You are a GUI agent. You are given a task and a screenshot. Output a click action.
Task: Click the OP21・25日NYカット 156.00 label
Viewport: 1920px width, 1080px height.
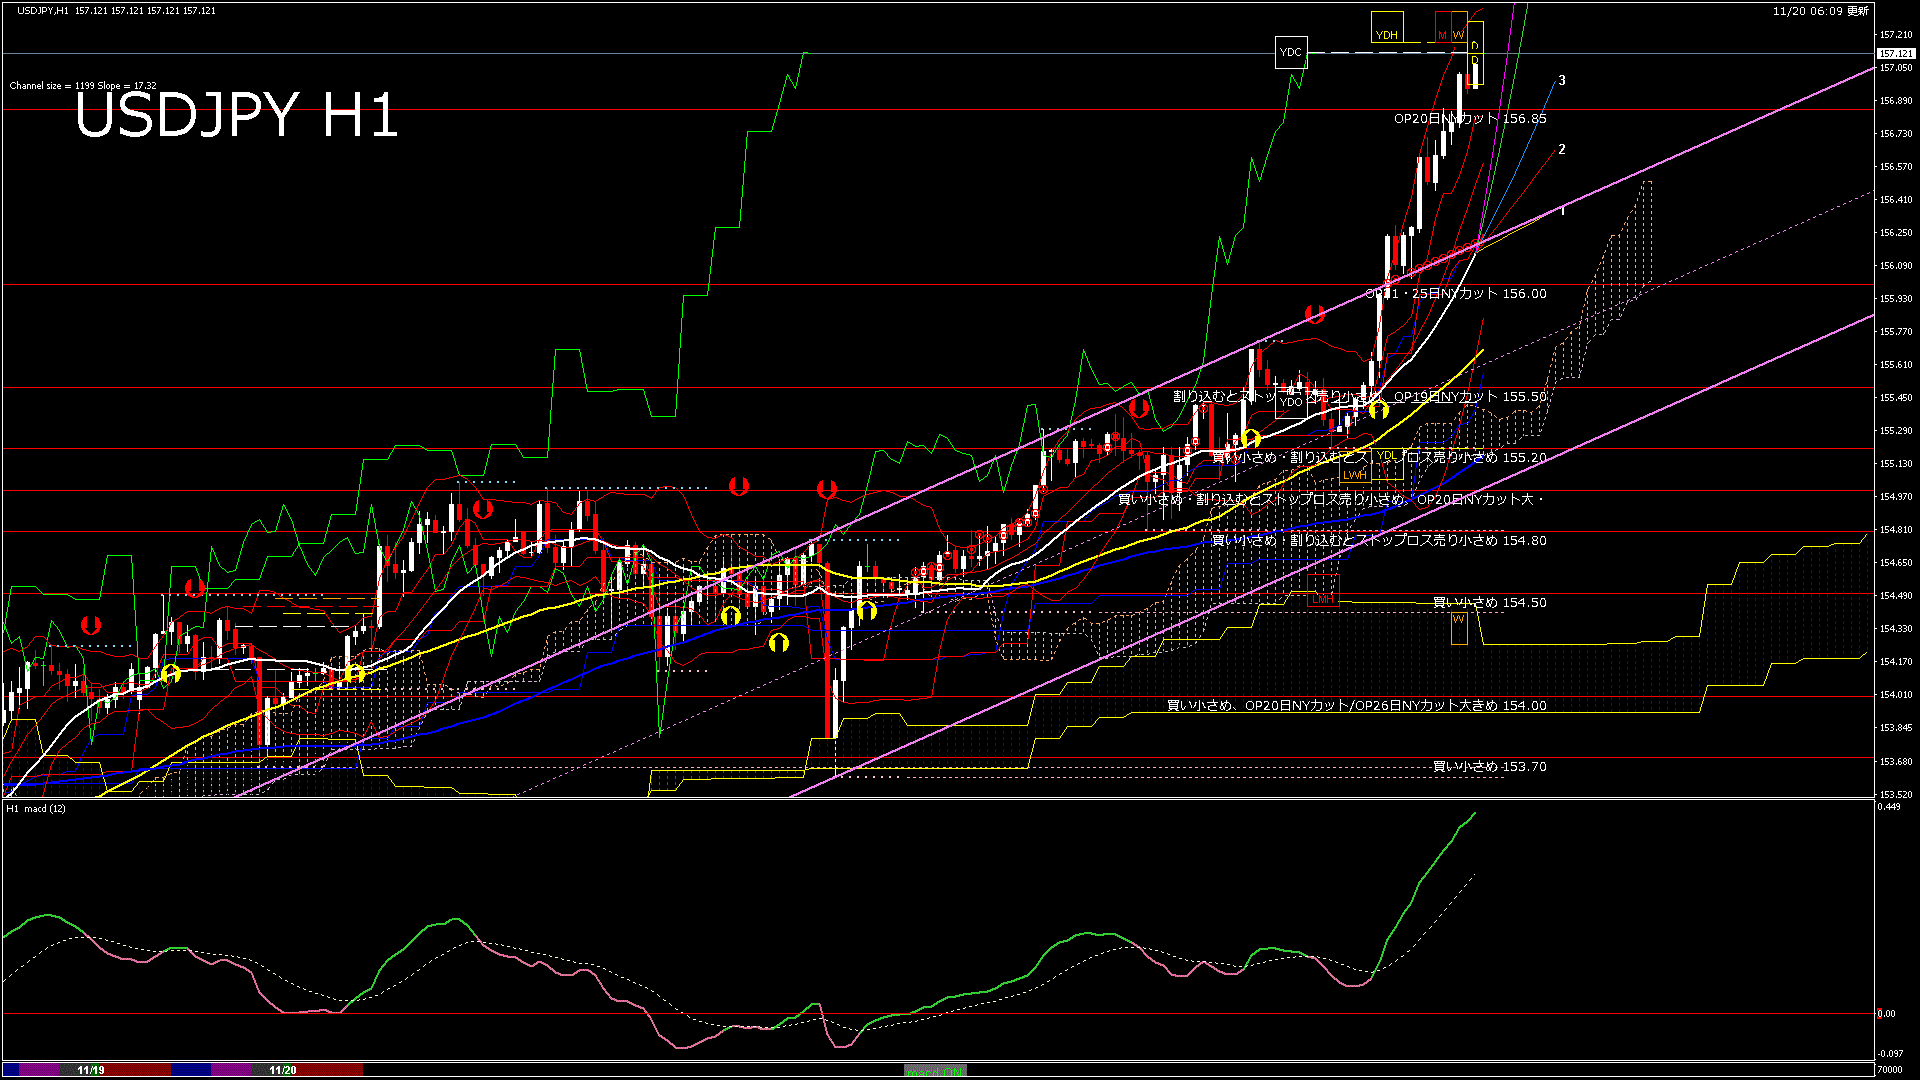coord(1456,293)
